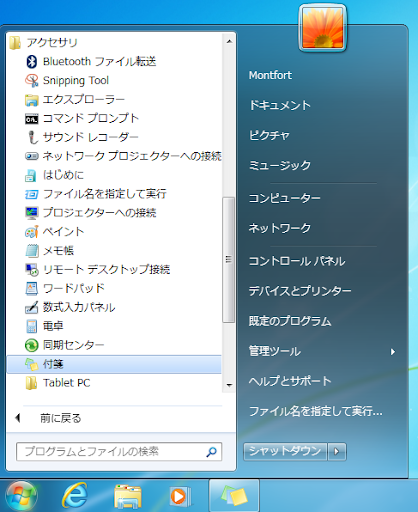Select the Snipping Tool text label
Viewport: 418px width, 512px height.
tap(76, 80)
